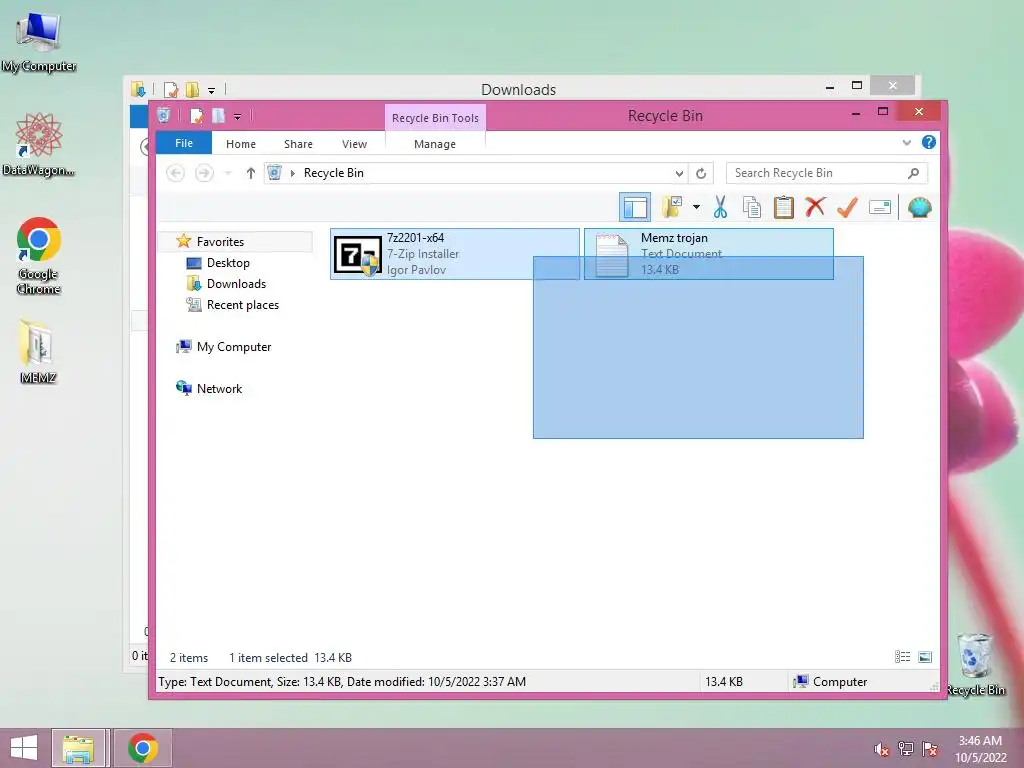
Task: Click File Explorer in taskbar
Action: (78, 748)
